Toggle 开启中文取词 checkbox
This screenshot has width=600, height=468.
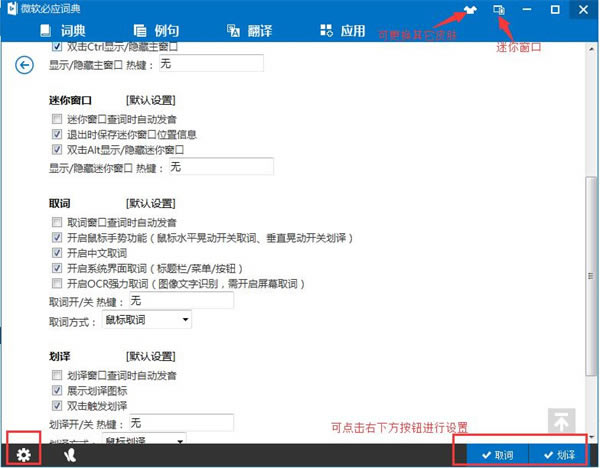[57, 254]
